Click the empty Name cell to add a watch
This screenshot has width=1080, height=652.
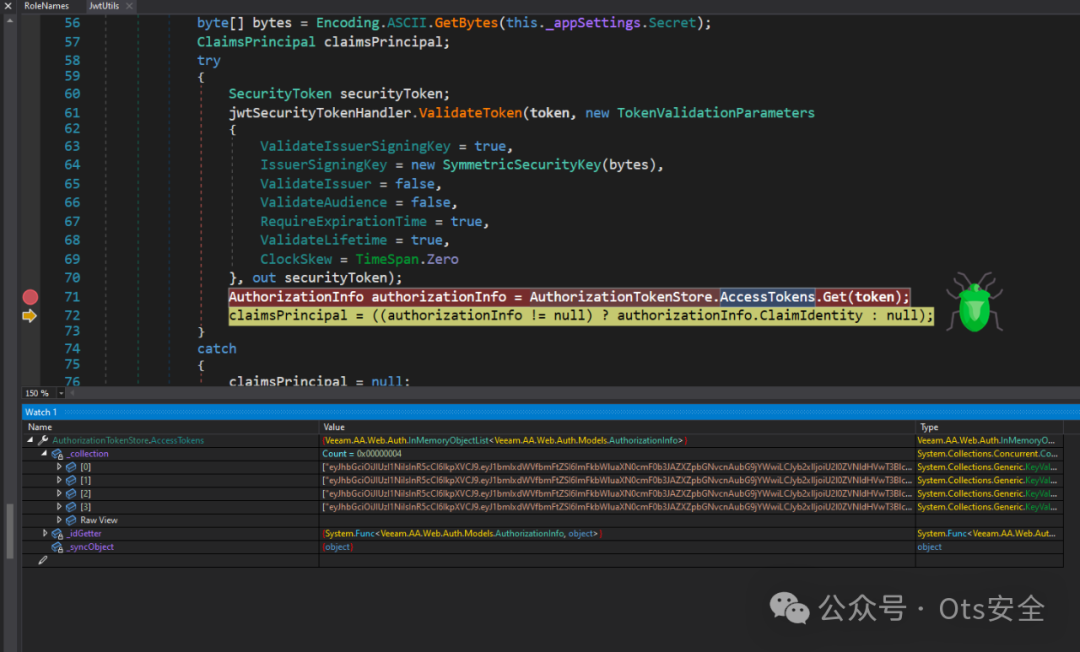pyautogui.click(x=171, y=560)
